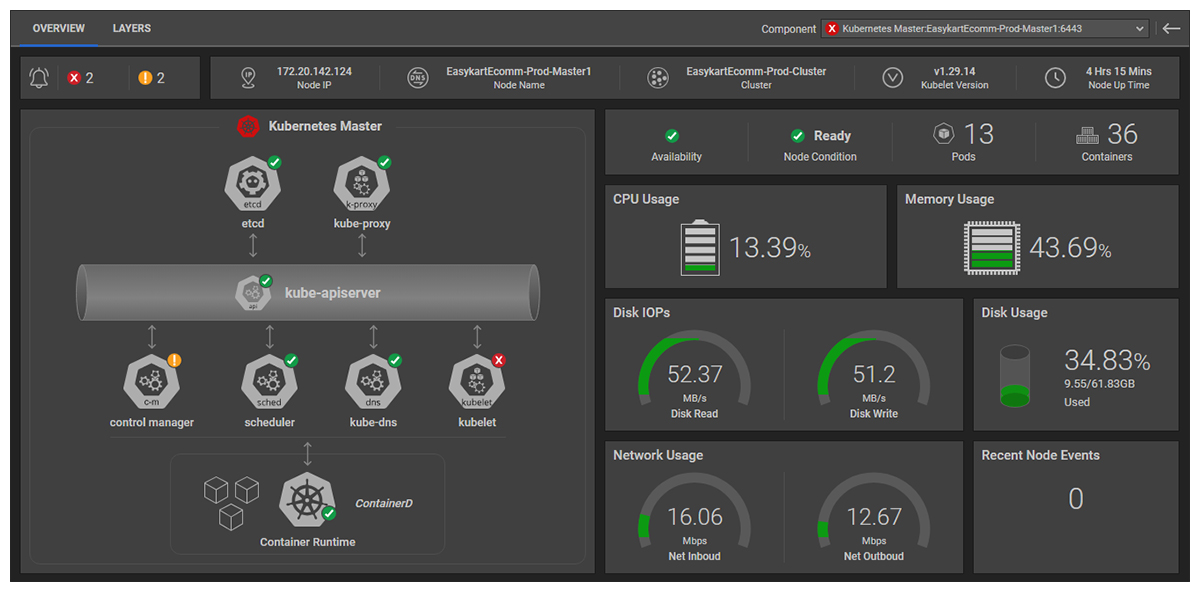
Task: Click the etcd component icon
Action: pyautogui.click(x=252, y=184)
